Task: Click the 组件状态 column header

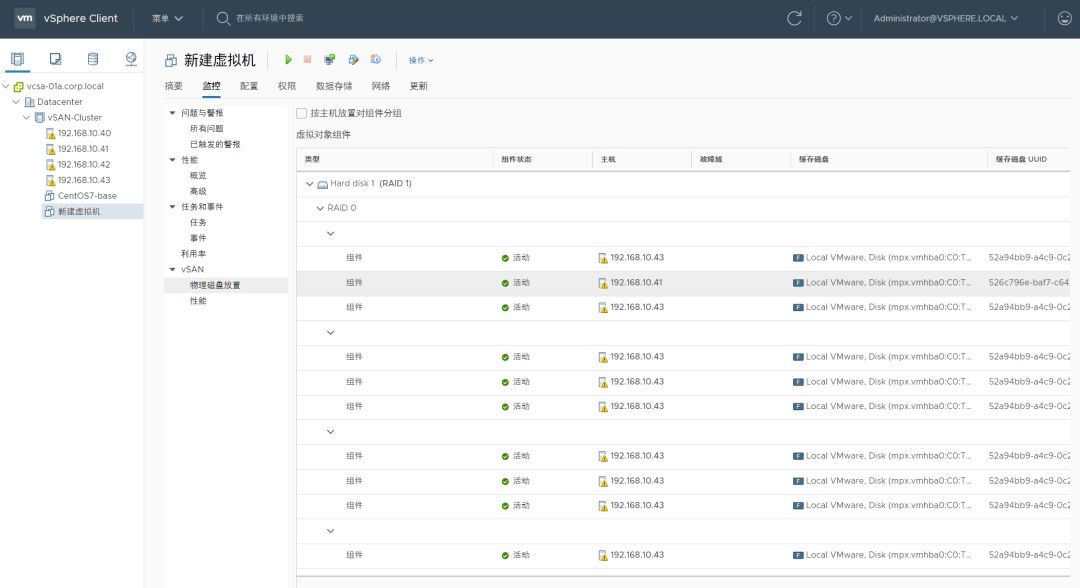Action: (516, 159)
